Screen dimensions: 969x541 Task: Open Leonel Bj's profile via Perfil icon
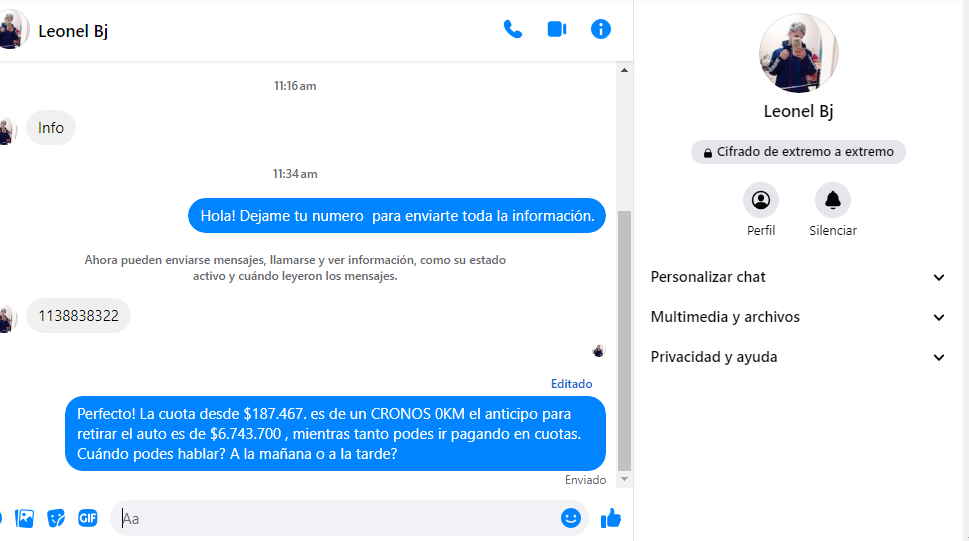click(x=761, y=201)
